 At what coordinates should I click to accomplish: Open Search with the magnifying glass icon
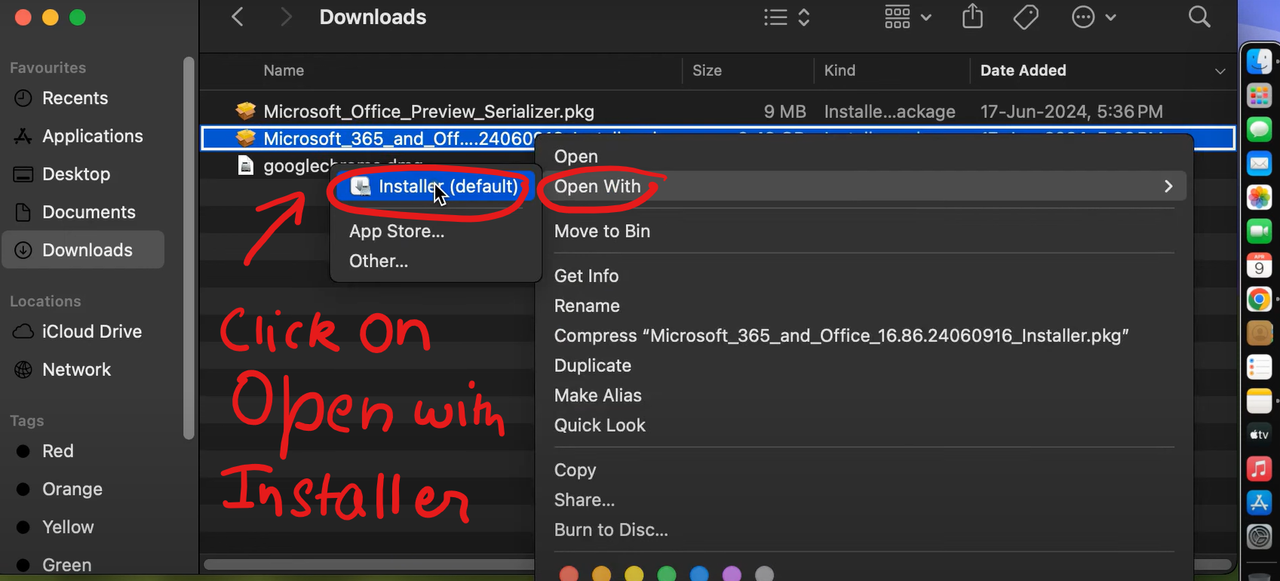click(1199, 17)
